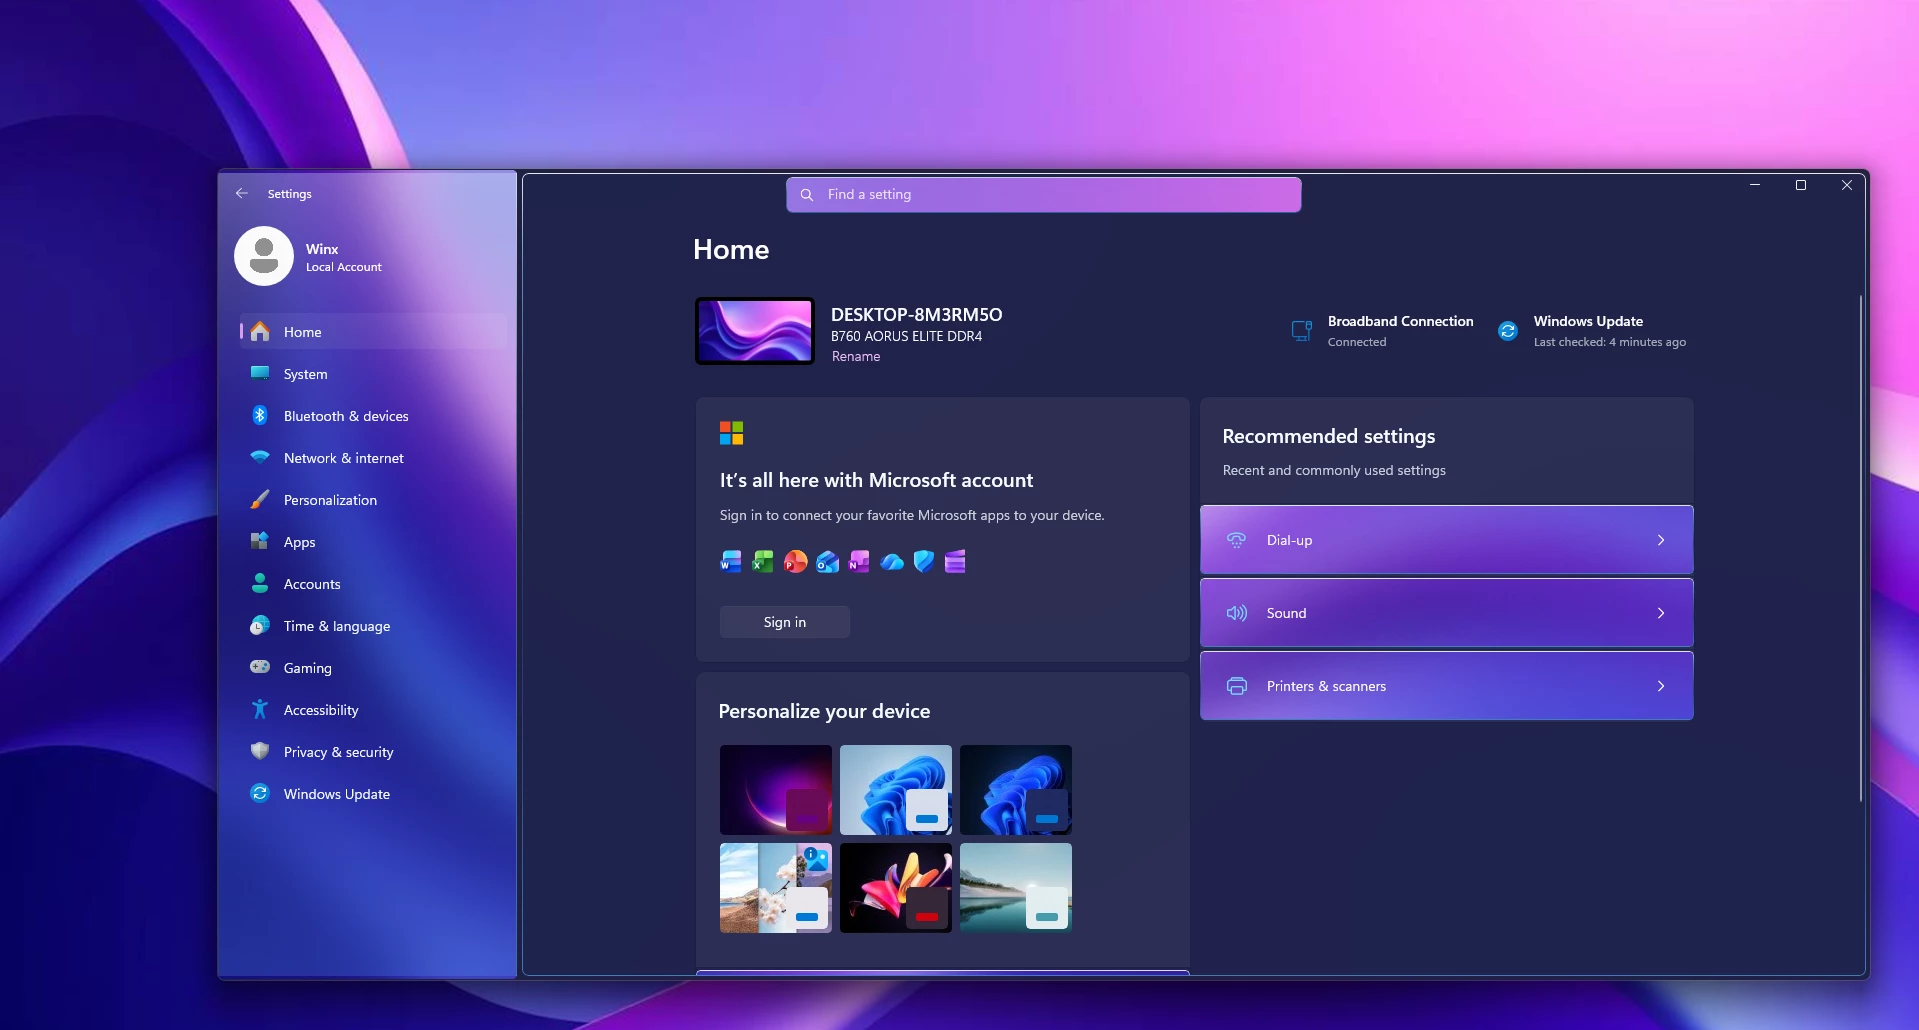Screen dimensions: 1919x1030
Task: Click the Outlook app icon
Action: coord(827,562)
